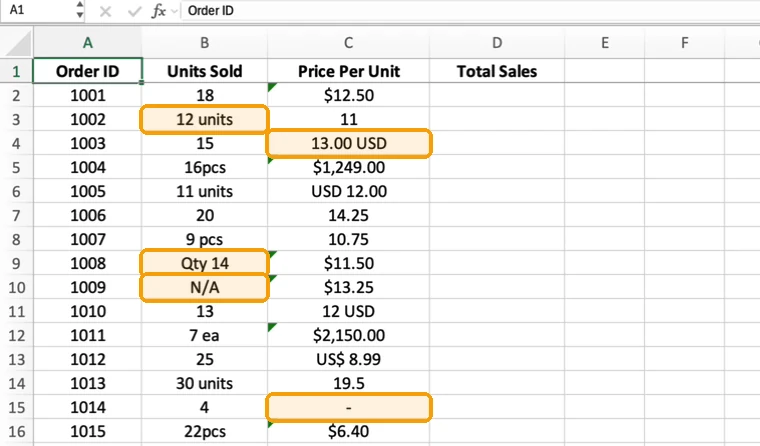Click the Total Sales header cell
This screenshot has height=446, width=760.
(497, 71)
